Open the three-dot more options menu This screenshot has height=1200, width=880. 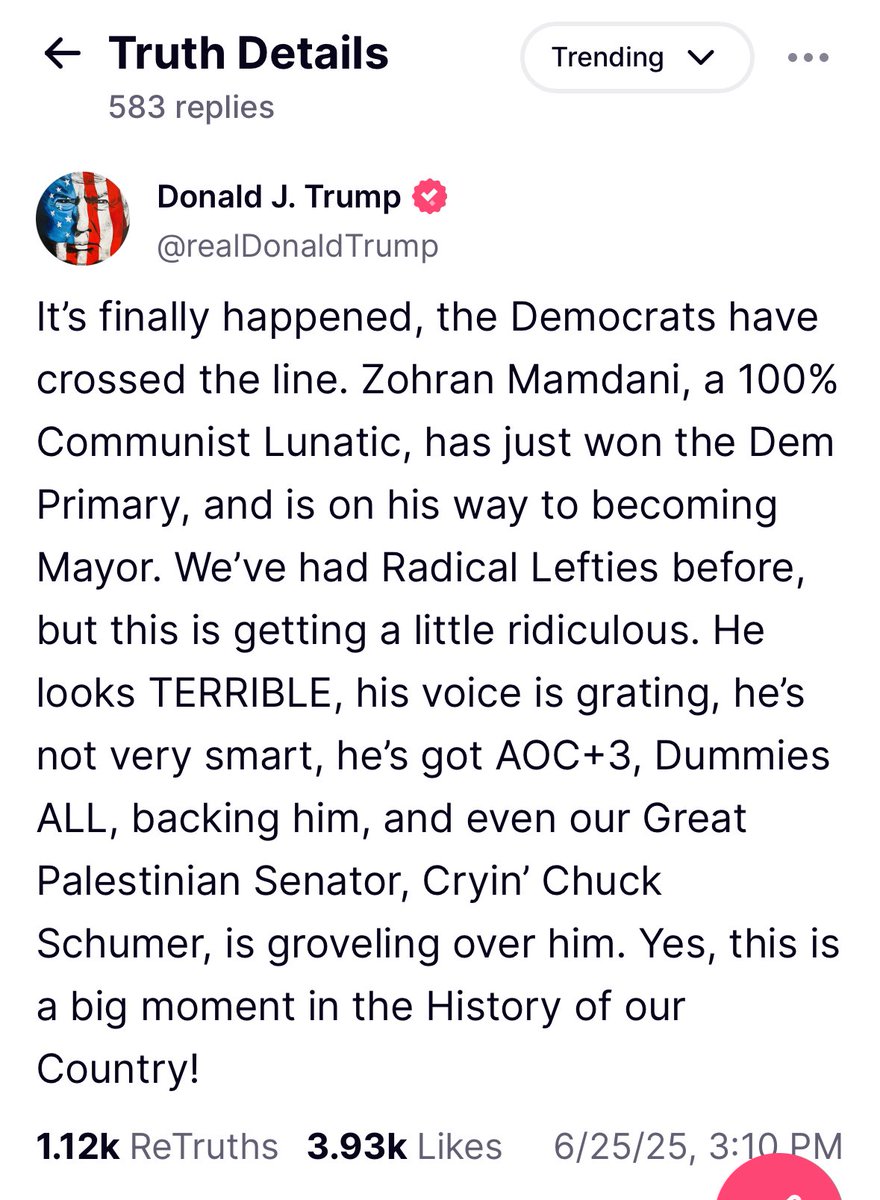coord(808,58)
